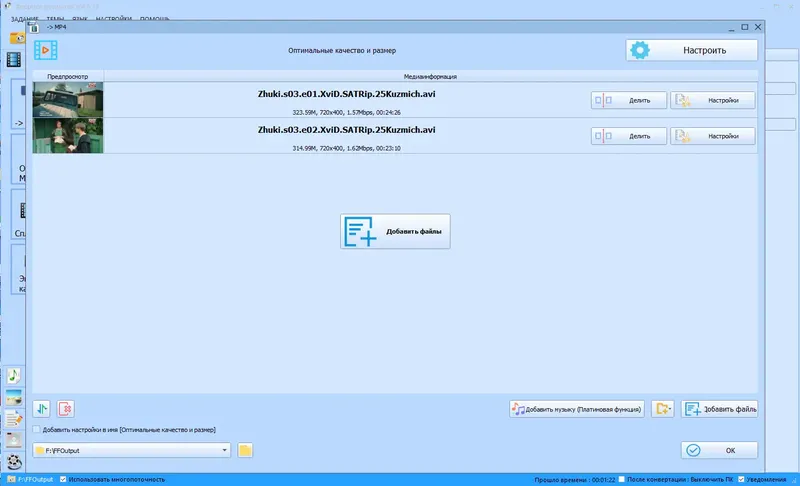Enable Добавить настройки в имя checkbox

pos(37,429)
